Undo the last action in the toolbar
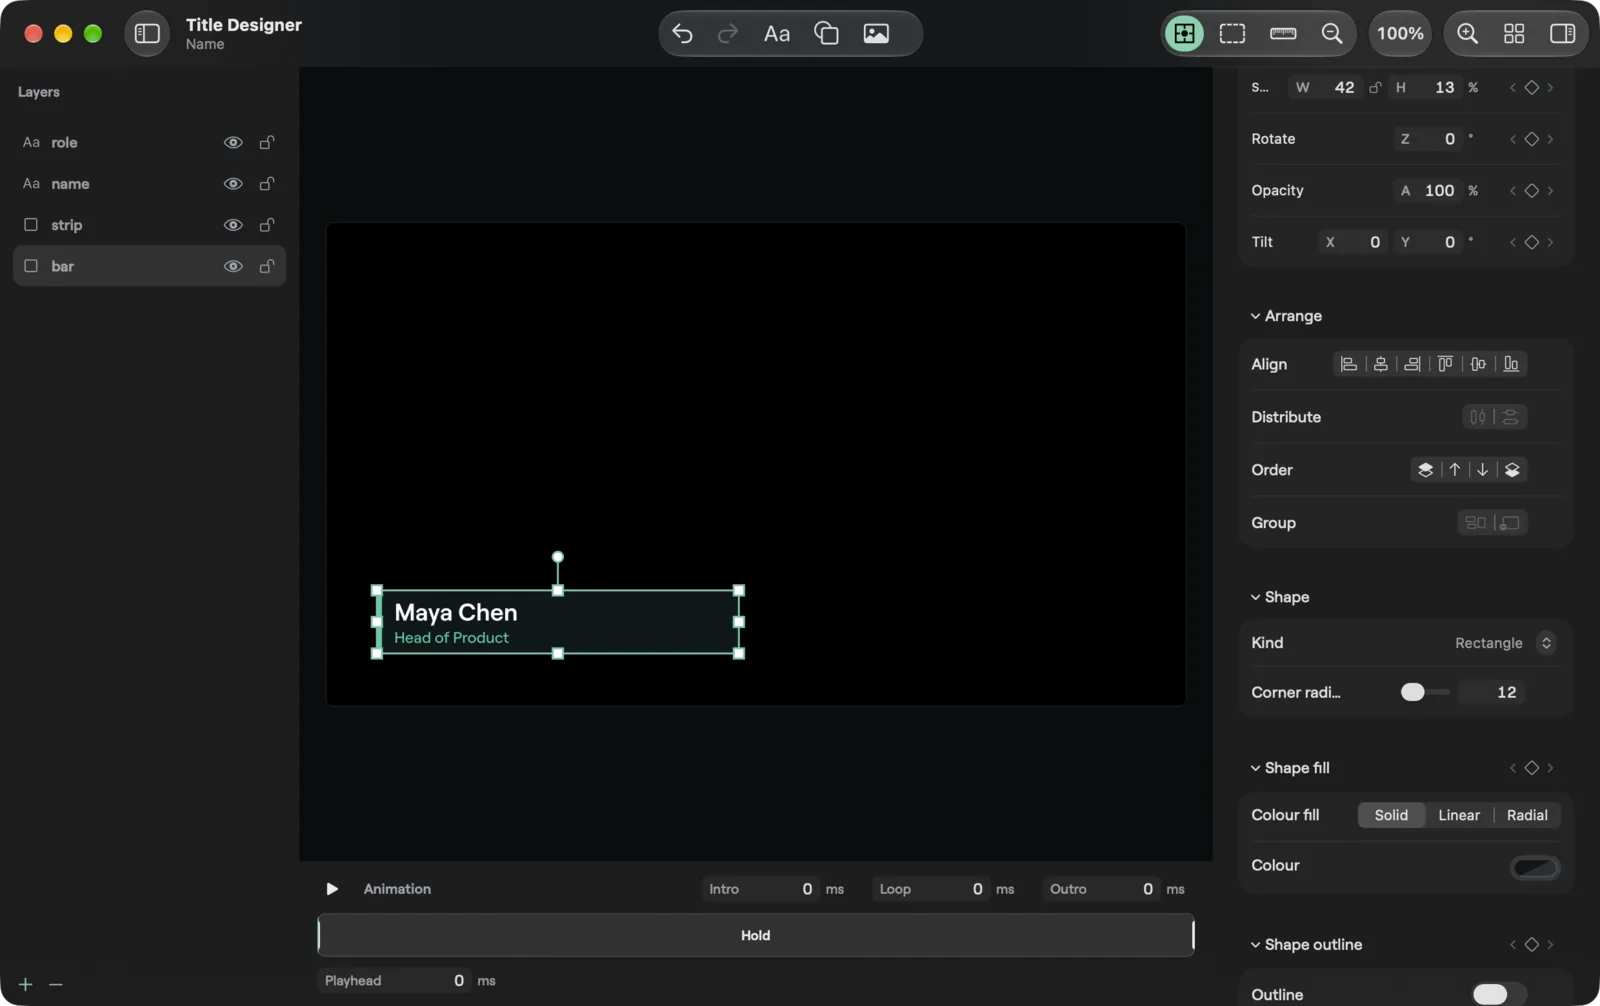The height and width of the screenshot is (1006, 1600). pos(682,34)
